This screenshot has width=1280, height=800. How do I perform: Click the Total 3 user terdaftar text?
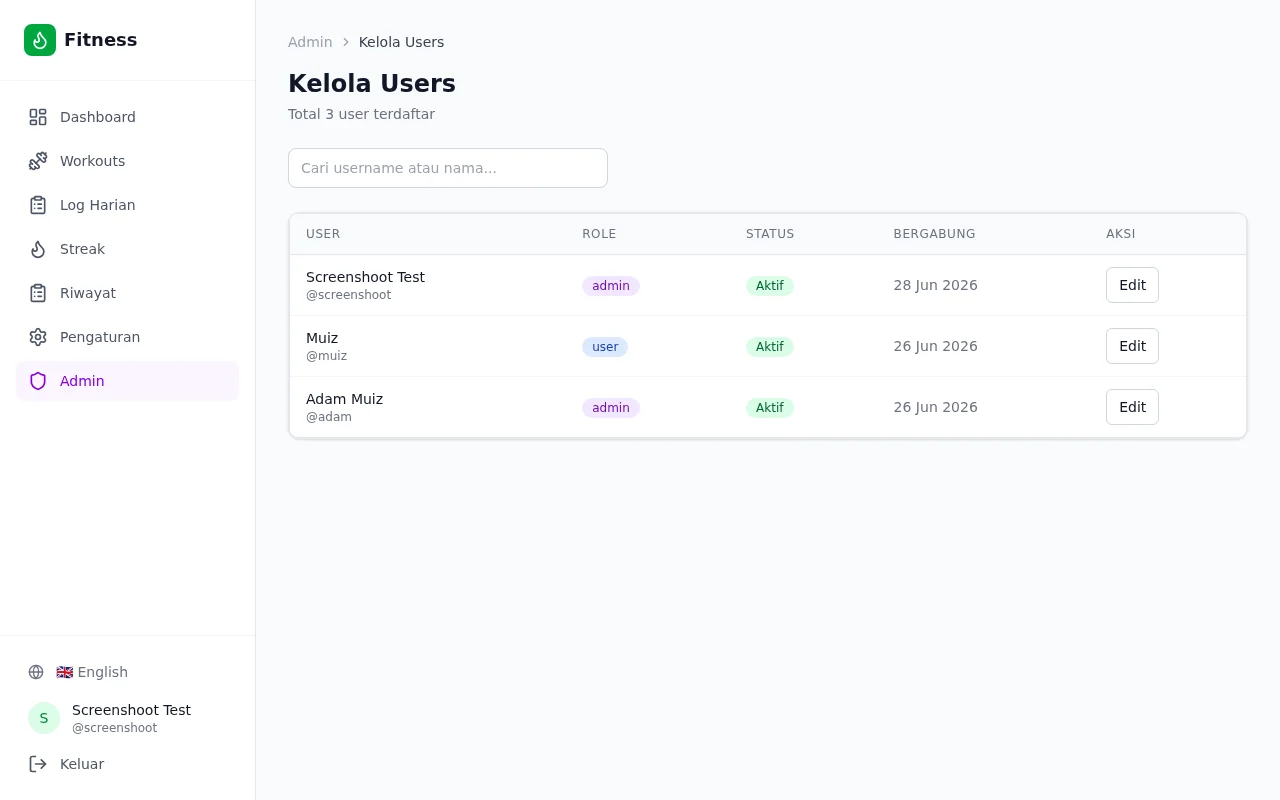coord(361,114)
